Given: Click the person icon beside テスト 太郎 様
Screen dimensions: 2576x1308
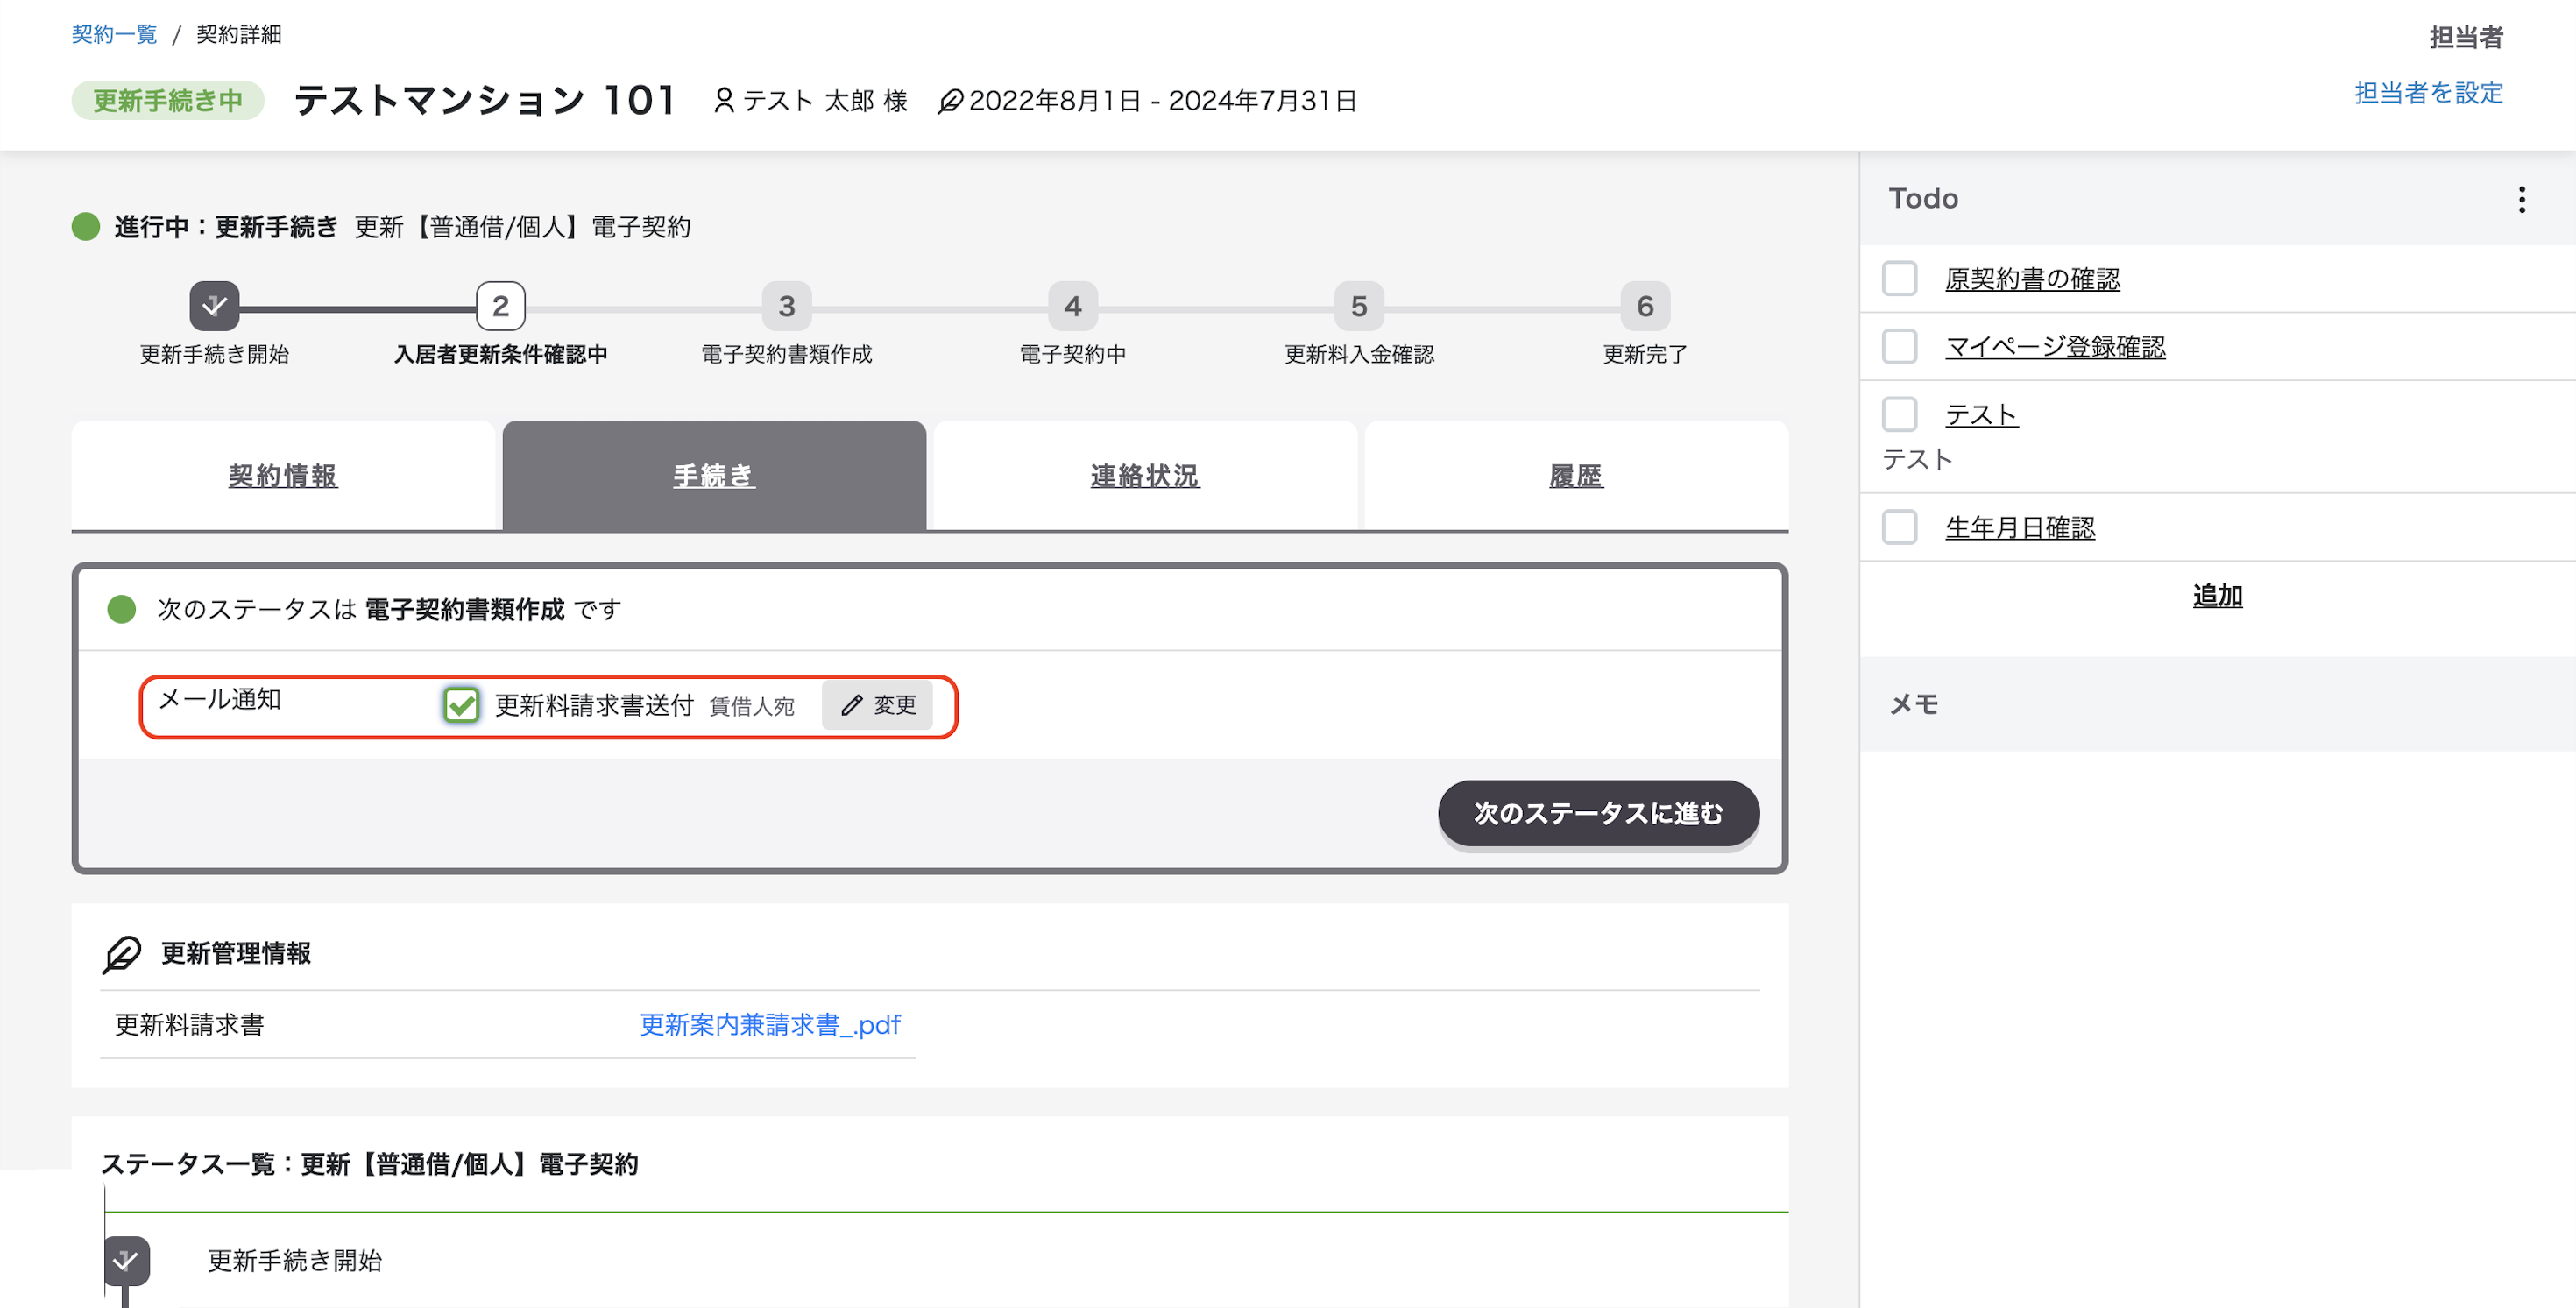Looking at the screenshot, I should (x=724, y=100).
